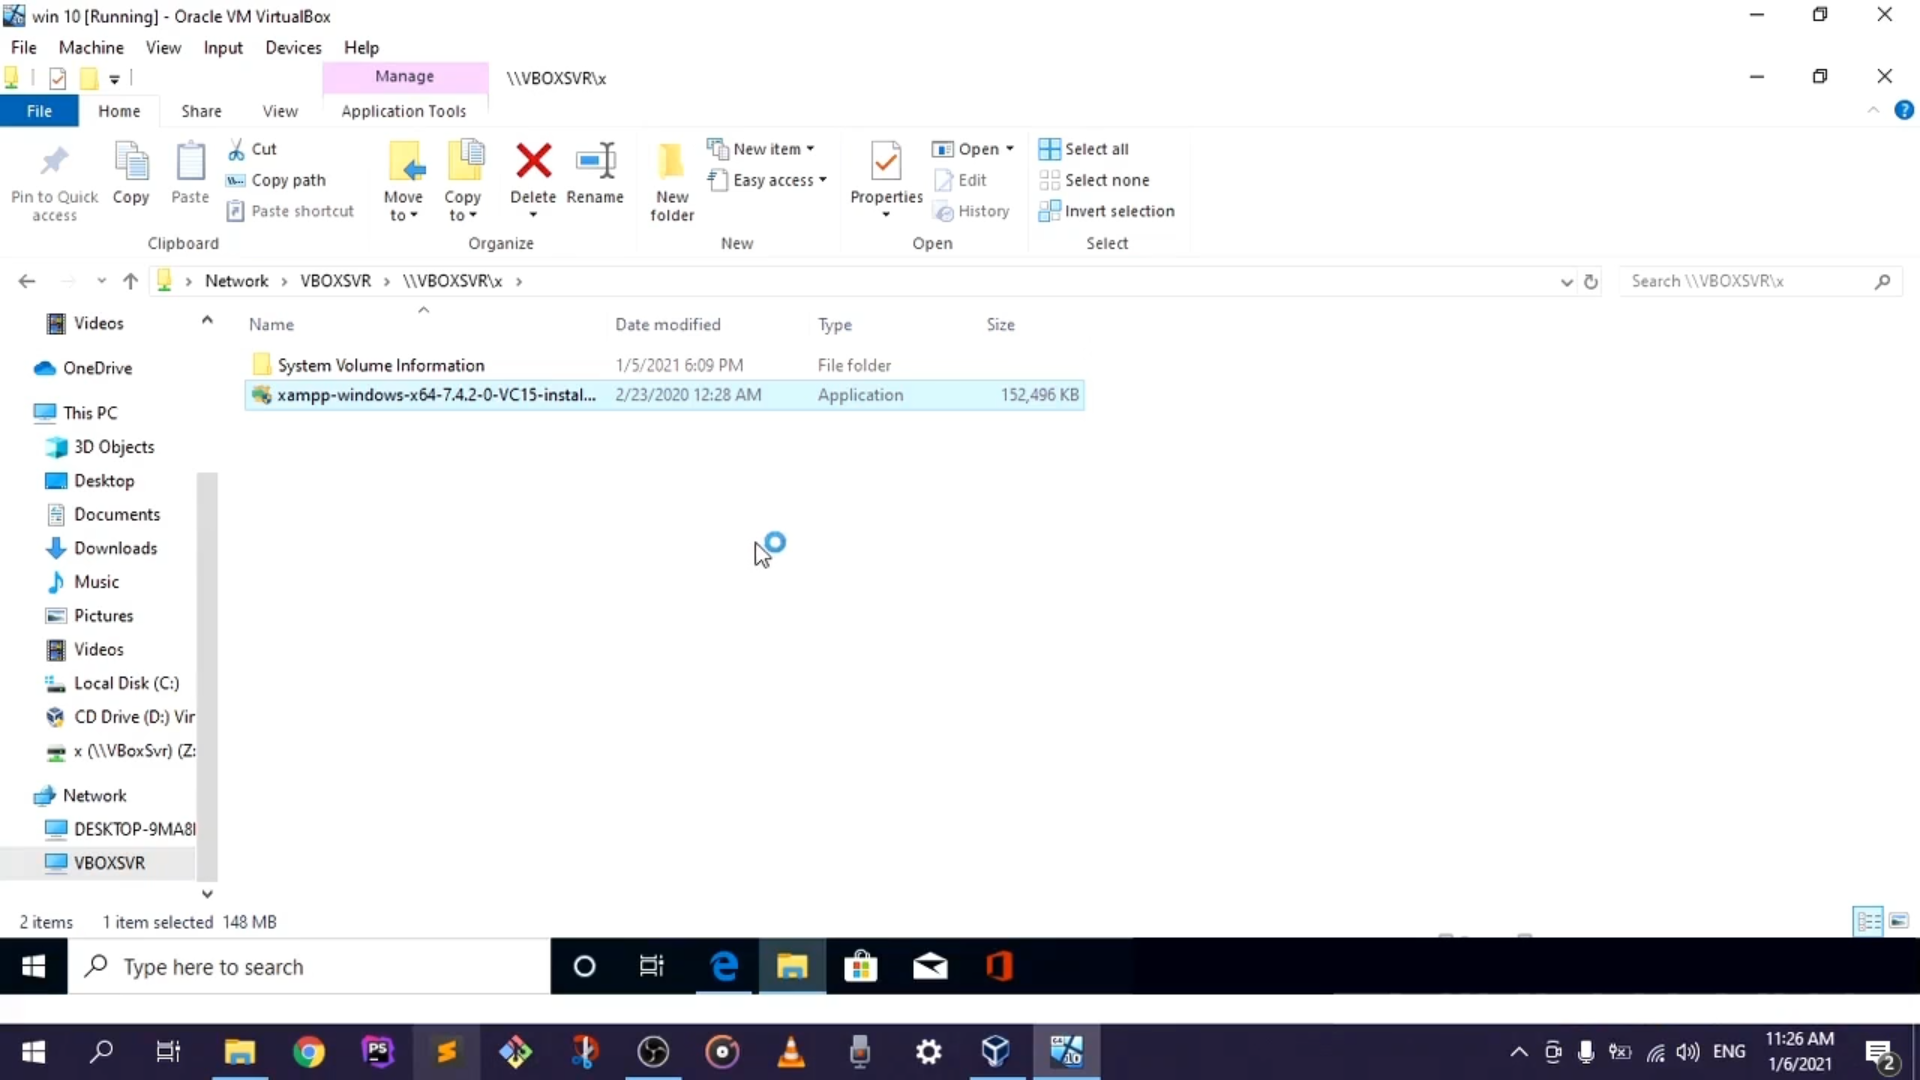Click VBOXSVR in the address breadcrumb
This screenshot has height=1080, width=1920.
pyautogui.click(x=335, y=281)
